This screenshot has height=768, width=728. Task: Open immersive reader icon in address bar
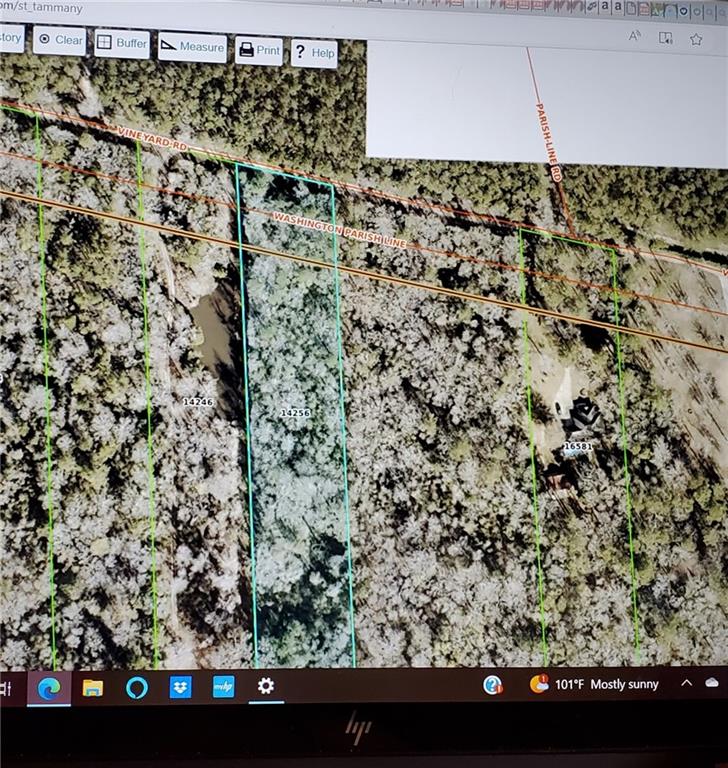click(665, 38)
